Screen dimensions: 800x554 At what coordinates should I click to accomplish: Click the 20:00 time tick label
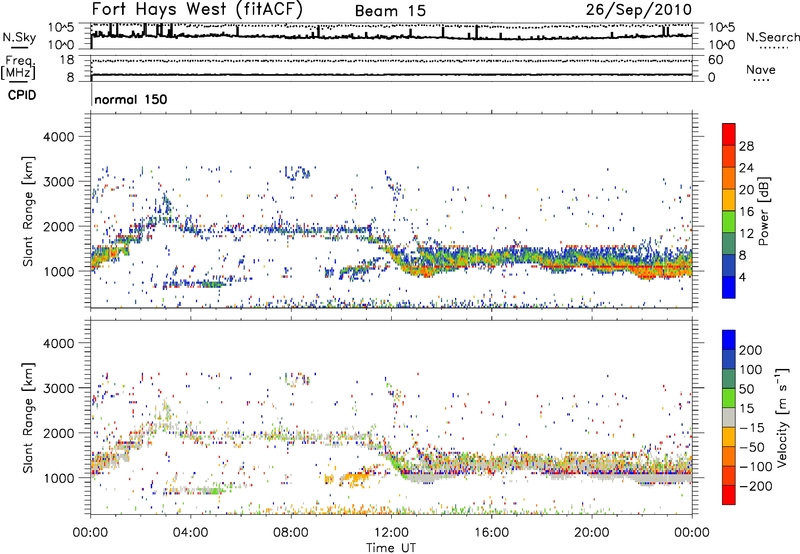(x=591, y=533)
